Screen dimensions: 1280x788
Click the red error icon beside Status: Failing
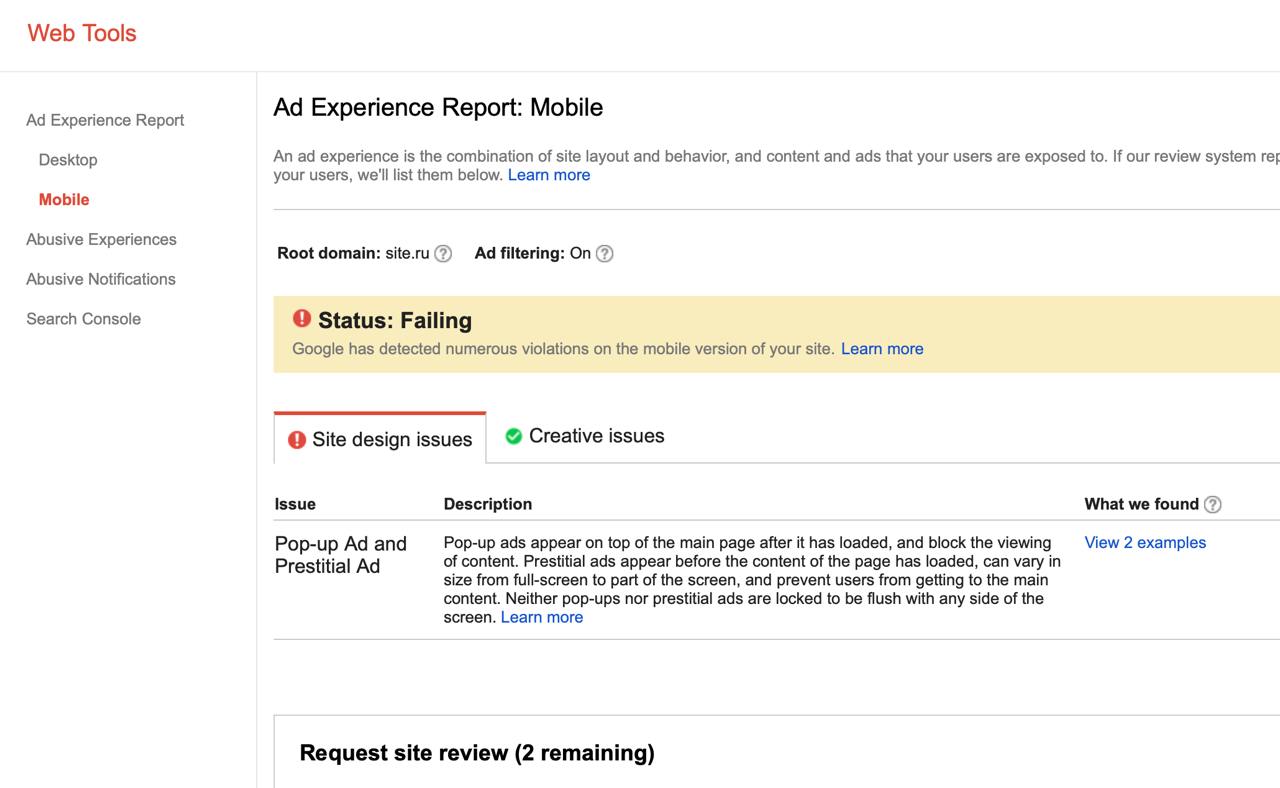click(302, 319)
